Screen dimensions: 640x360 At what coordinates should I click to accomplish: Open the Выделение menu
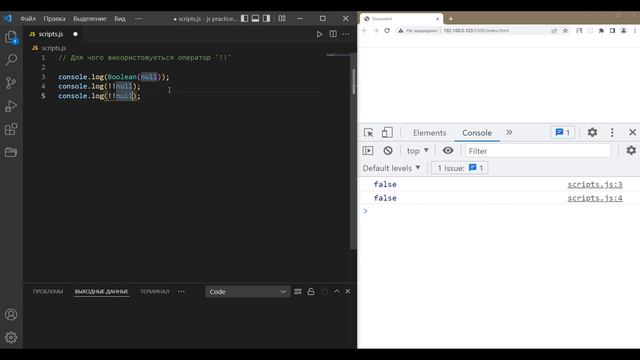pyautogui.click(x=90, y=19)
